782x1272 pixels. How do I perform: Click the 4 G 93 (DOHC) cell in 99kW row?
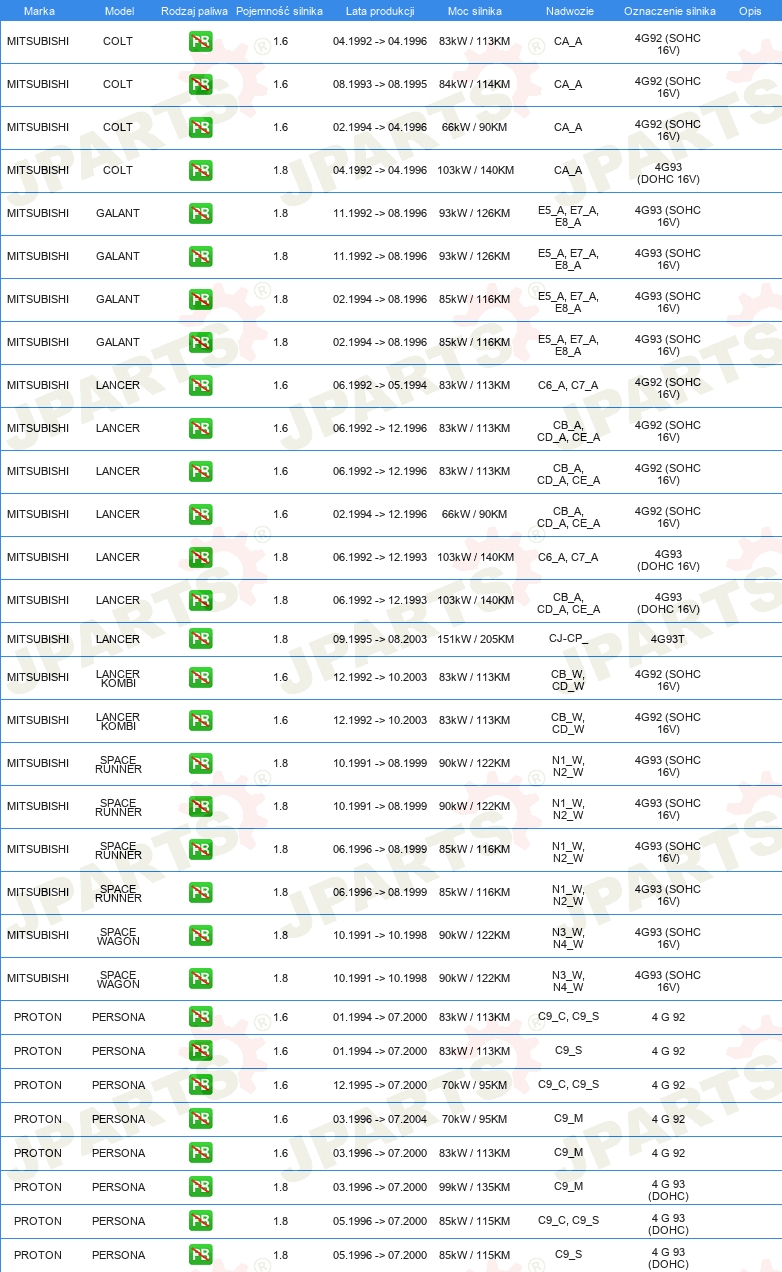668,1189
